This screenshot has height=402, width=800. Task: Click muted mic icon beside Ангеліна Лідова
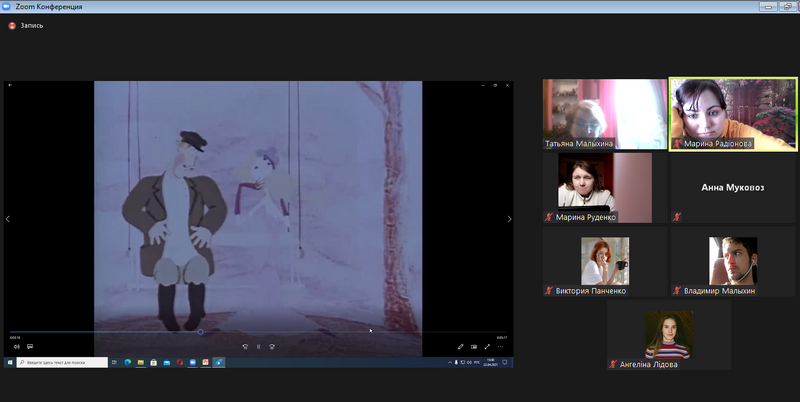click(613, 364)
